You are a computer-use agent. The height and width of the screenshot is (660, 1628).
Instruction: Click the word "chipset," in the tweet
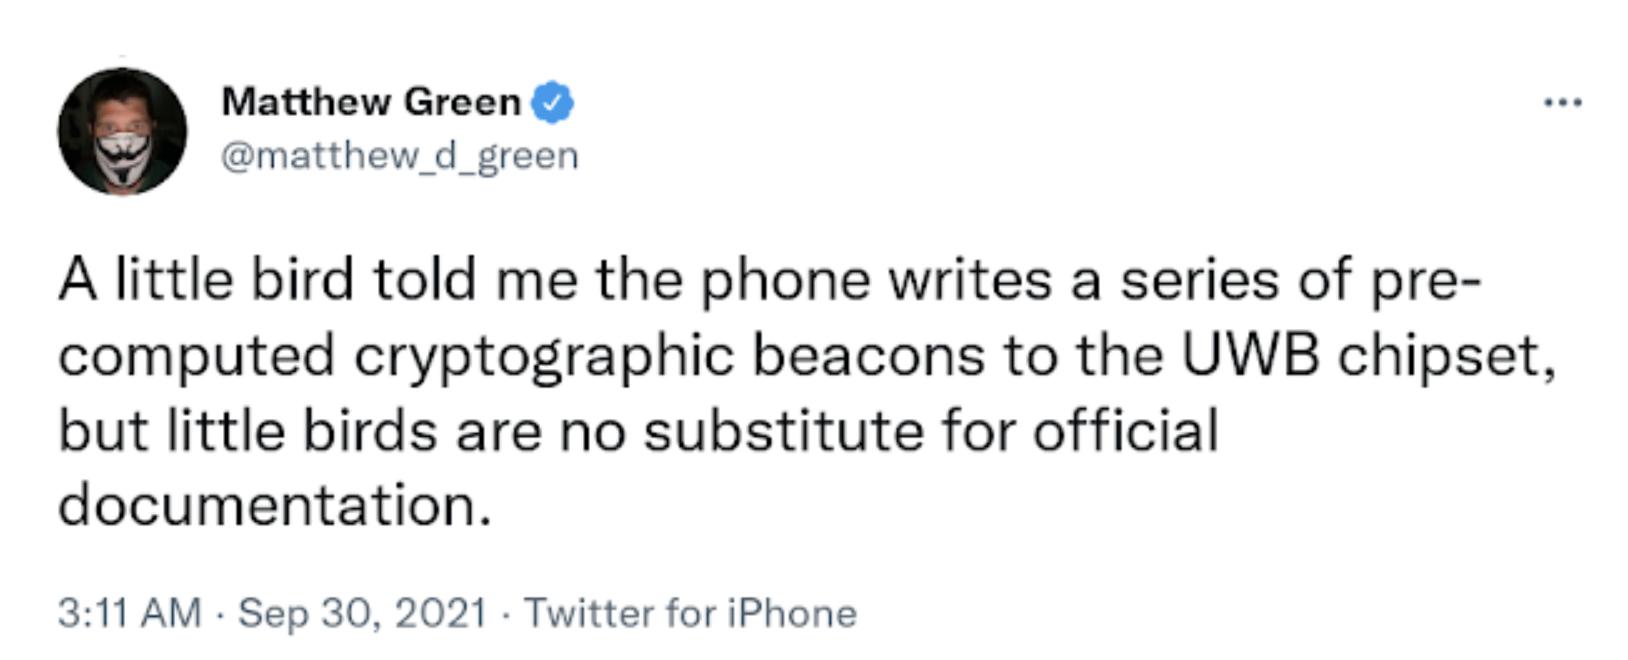[1447, 357]
